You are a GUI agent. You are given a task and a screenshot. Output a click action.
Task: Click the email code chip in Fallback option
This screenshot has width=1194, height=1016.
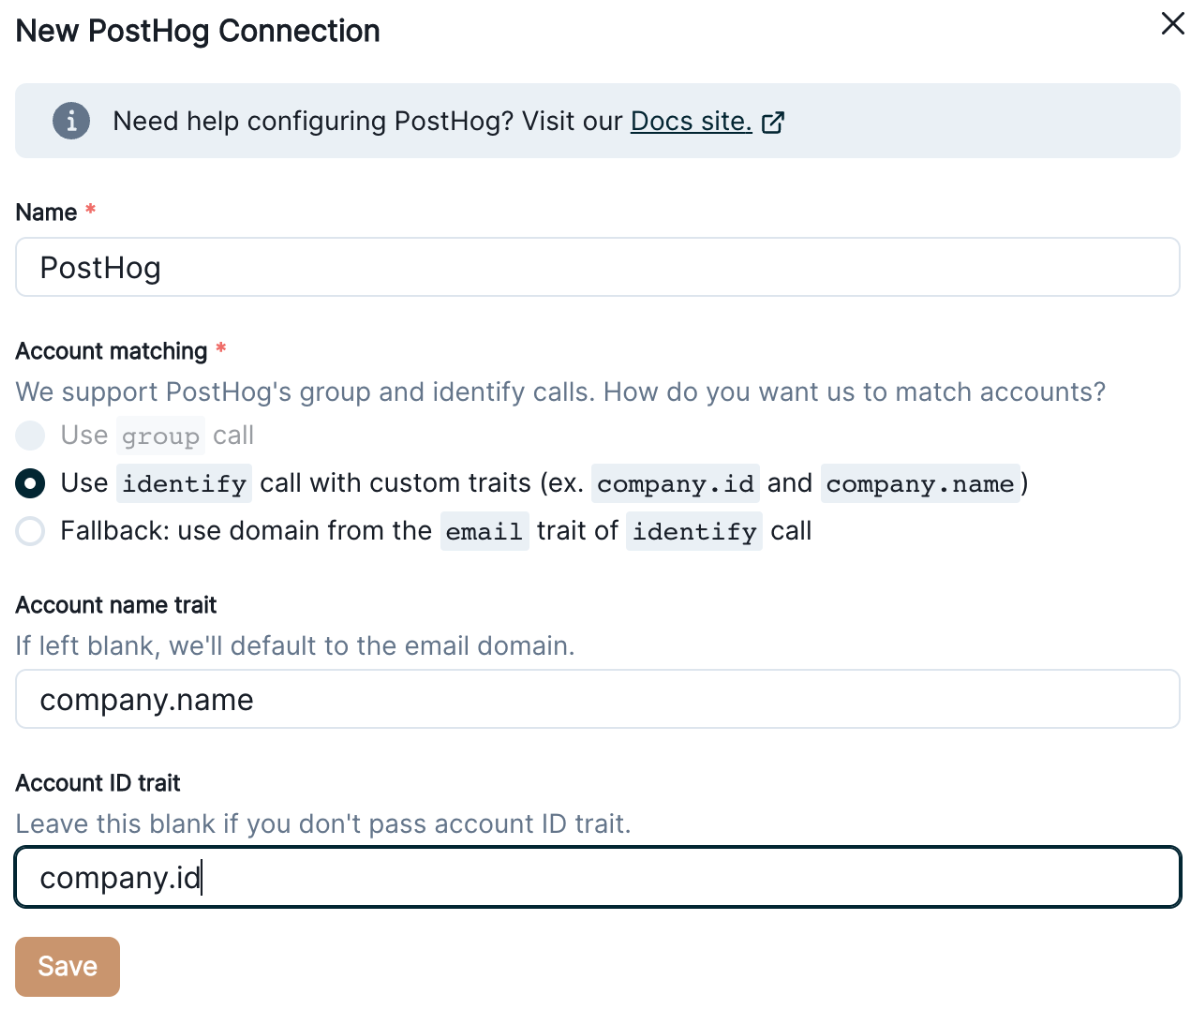[x=484, y=531]
